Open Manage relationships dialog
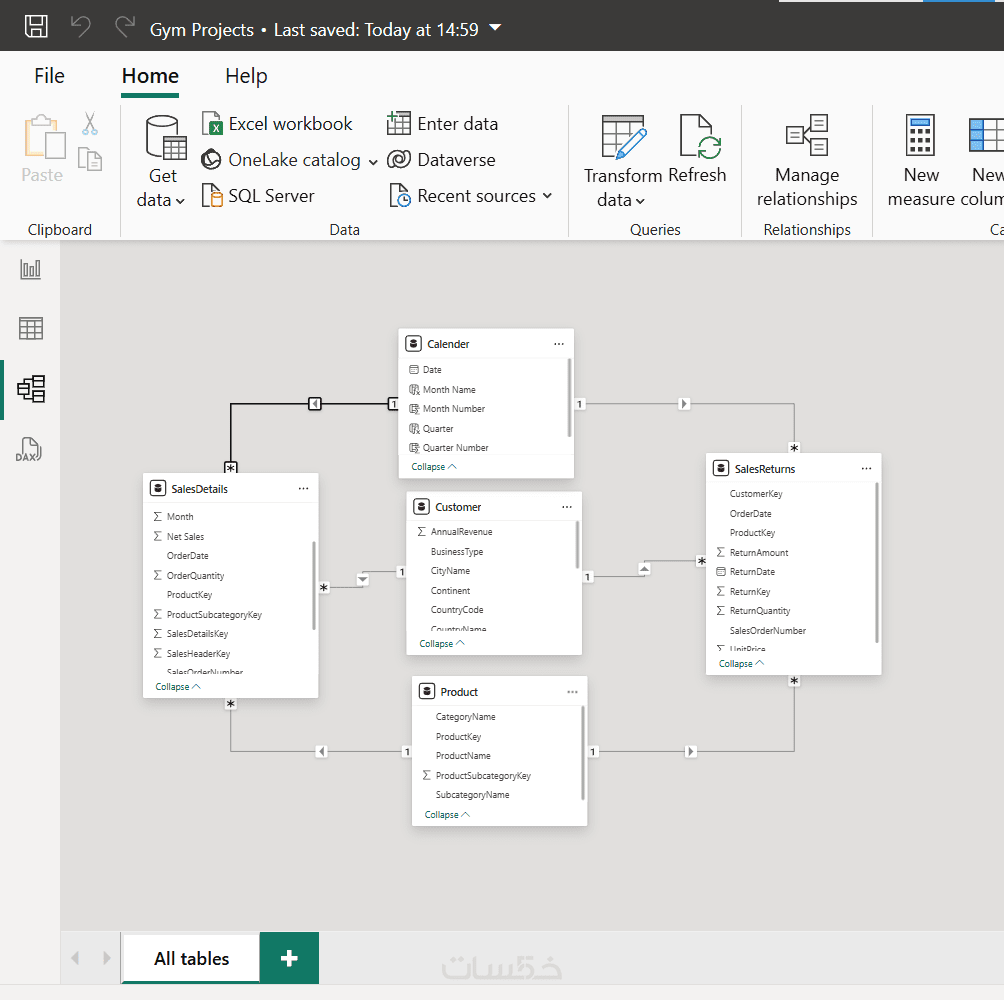 807,161
